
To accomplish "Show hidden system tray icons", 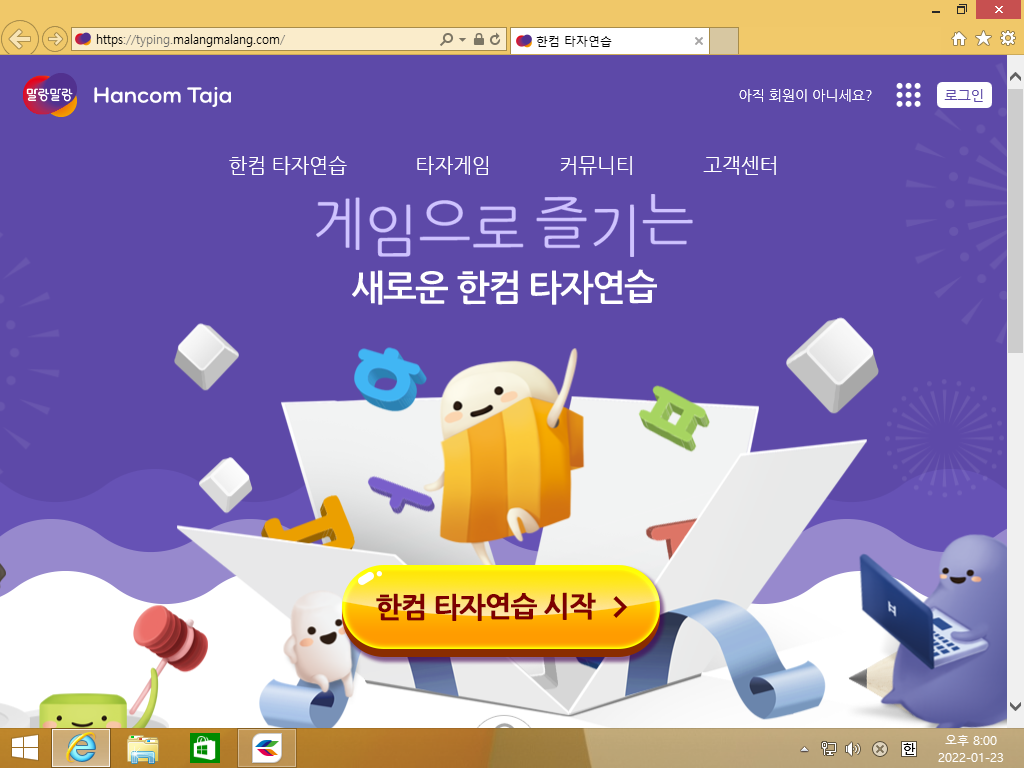I will tap(805, 749).
